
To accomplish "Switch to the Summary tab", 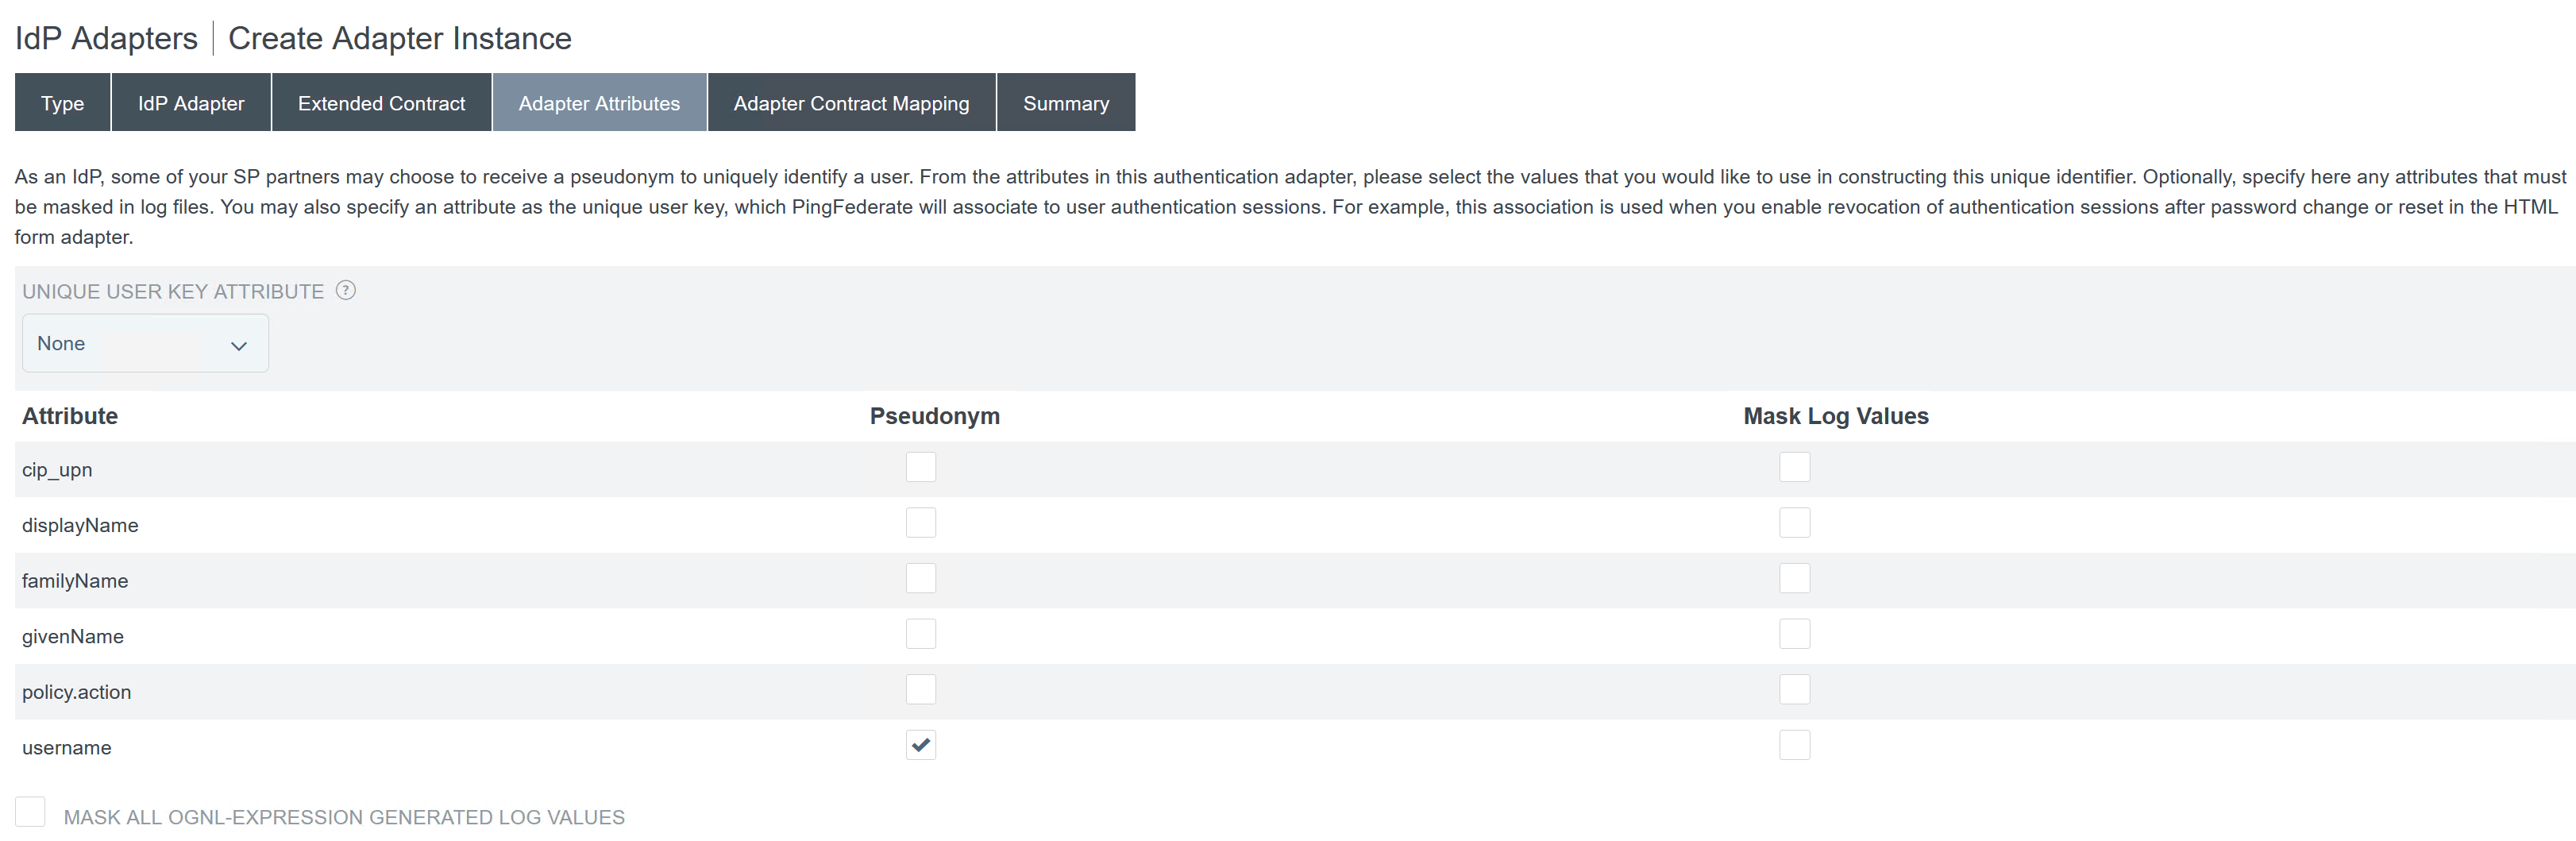I will (x=1065, y=102).
